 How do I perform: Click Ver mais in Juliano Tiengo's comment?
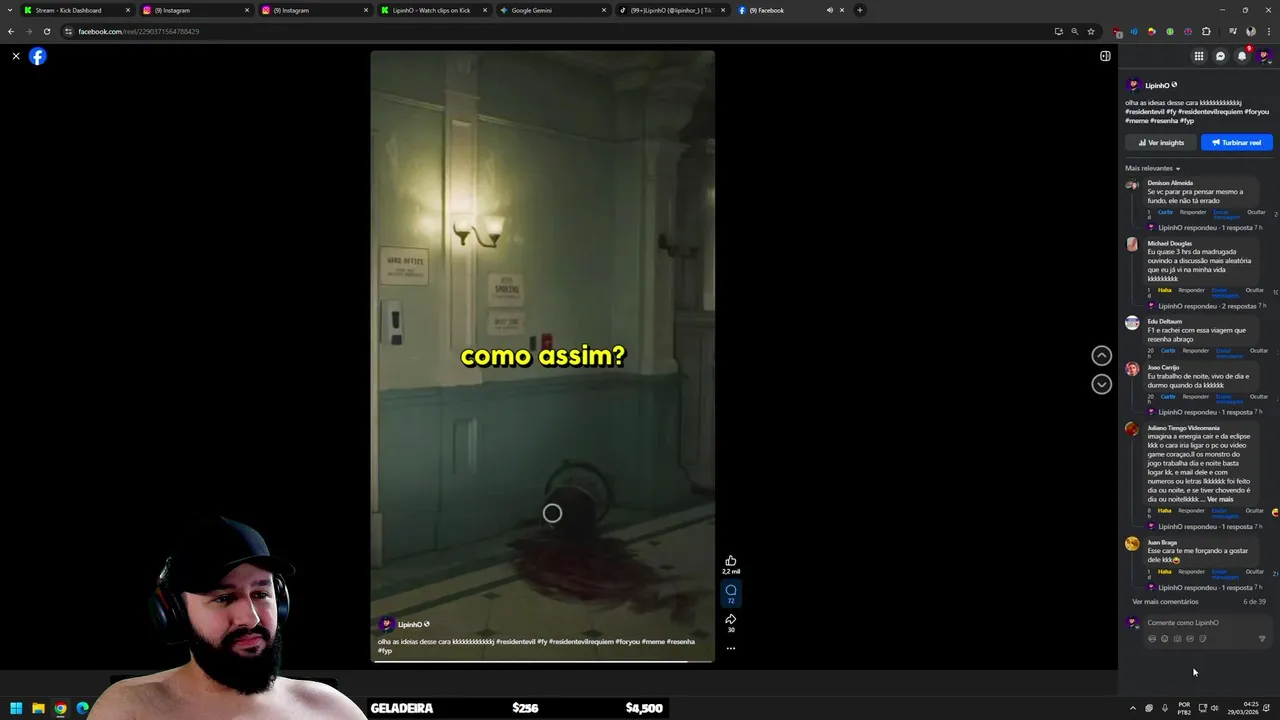pyautogui.click(x=1220, y=499)
